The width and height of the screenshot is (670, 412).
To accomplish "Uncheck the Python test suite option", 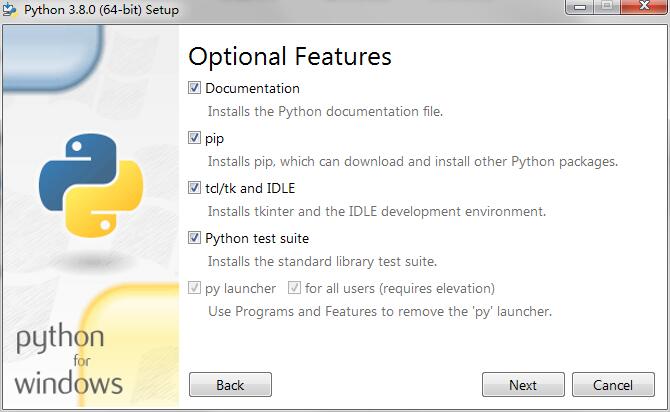I will 195,238.
